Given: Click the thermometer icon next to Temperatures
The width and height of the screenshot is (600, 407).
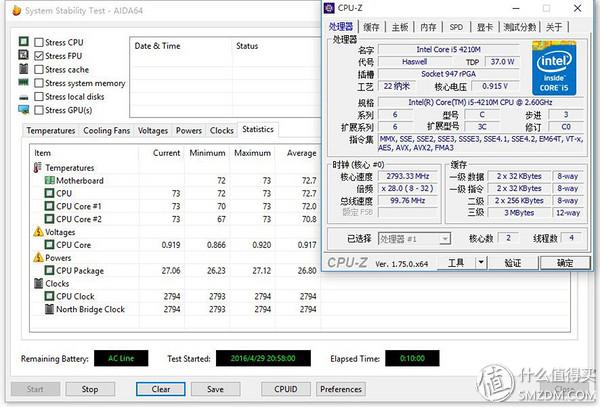Looking at the screenshot, I should click(38, 168).
